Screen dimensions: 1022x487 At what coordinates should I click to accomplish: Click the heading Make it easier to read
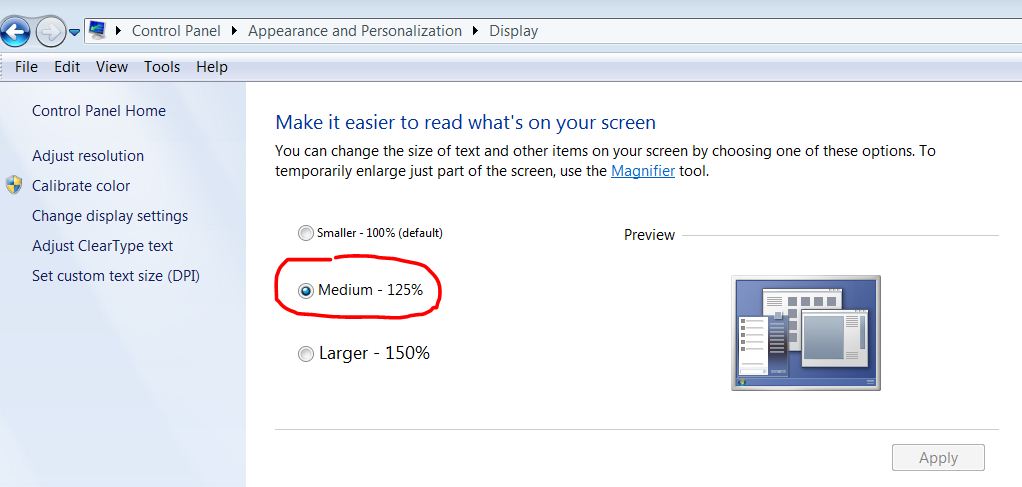[465, 123]
